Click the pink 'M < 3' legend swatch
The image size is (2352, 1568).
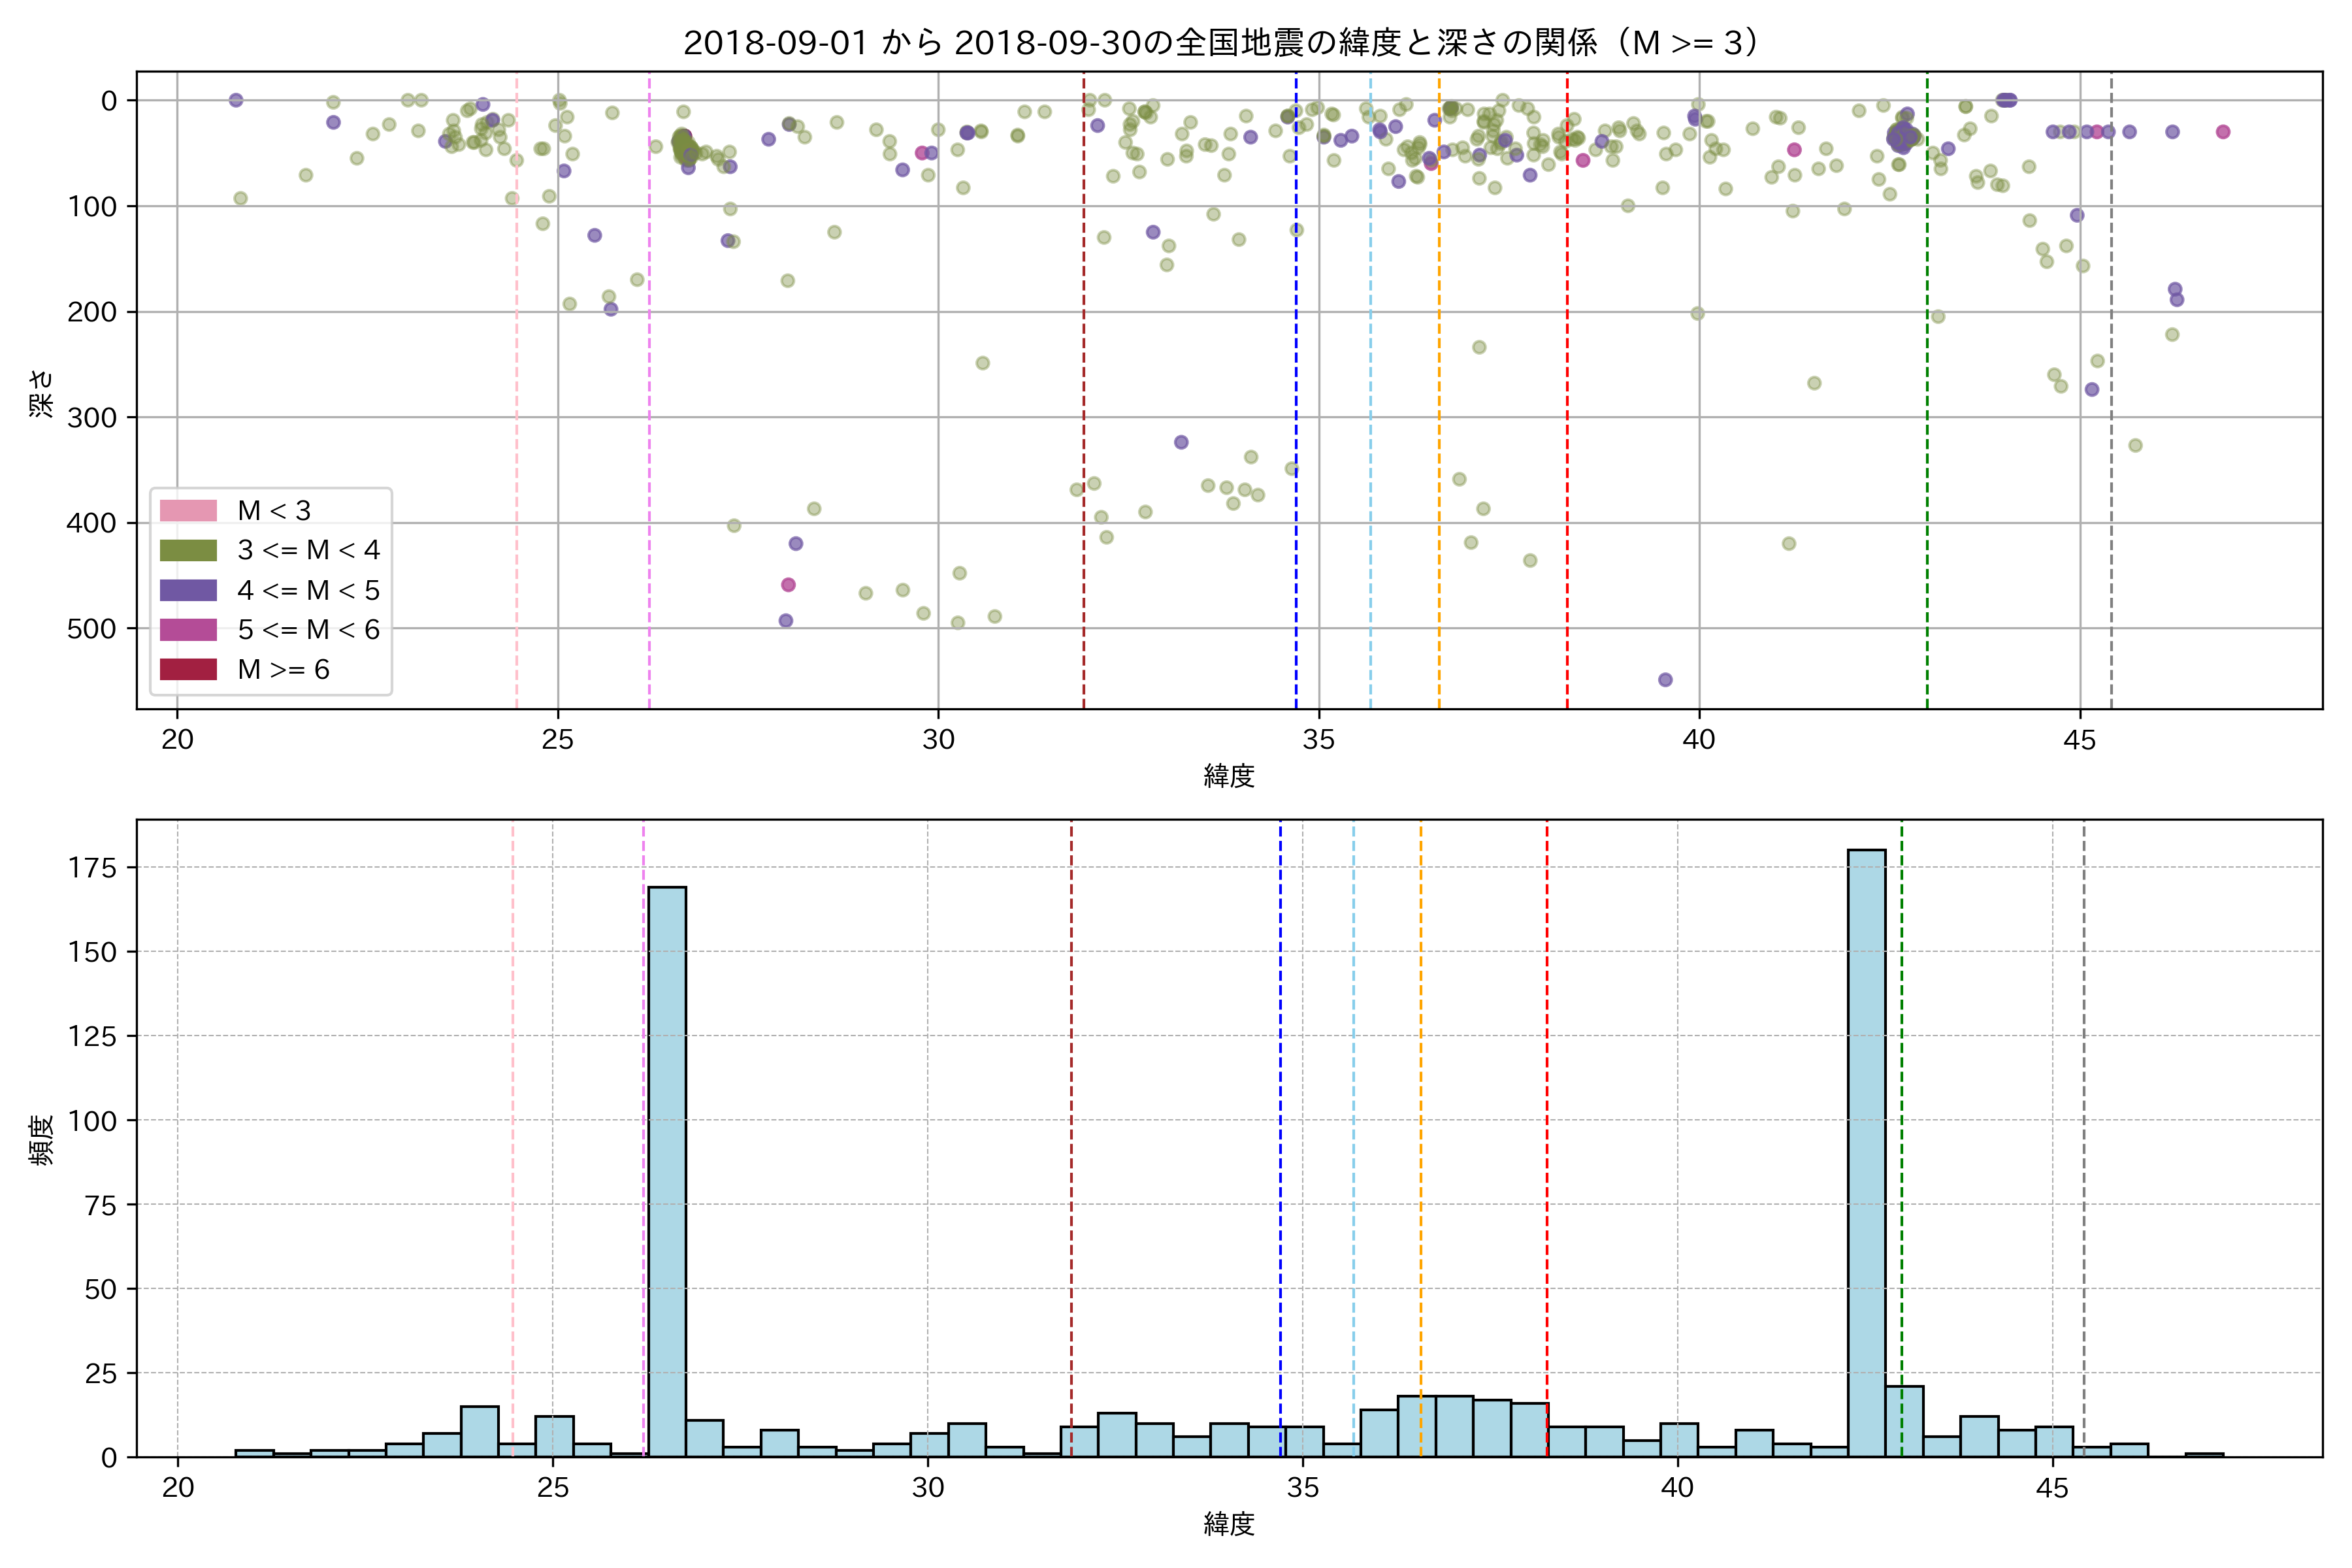click(x=188, y=510)
